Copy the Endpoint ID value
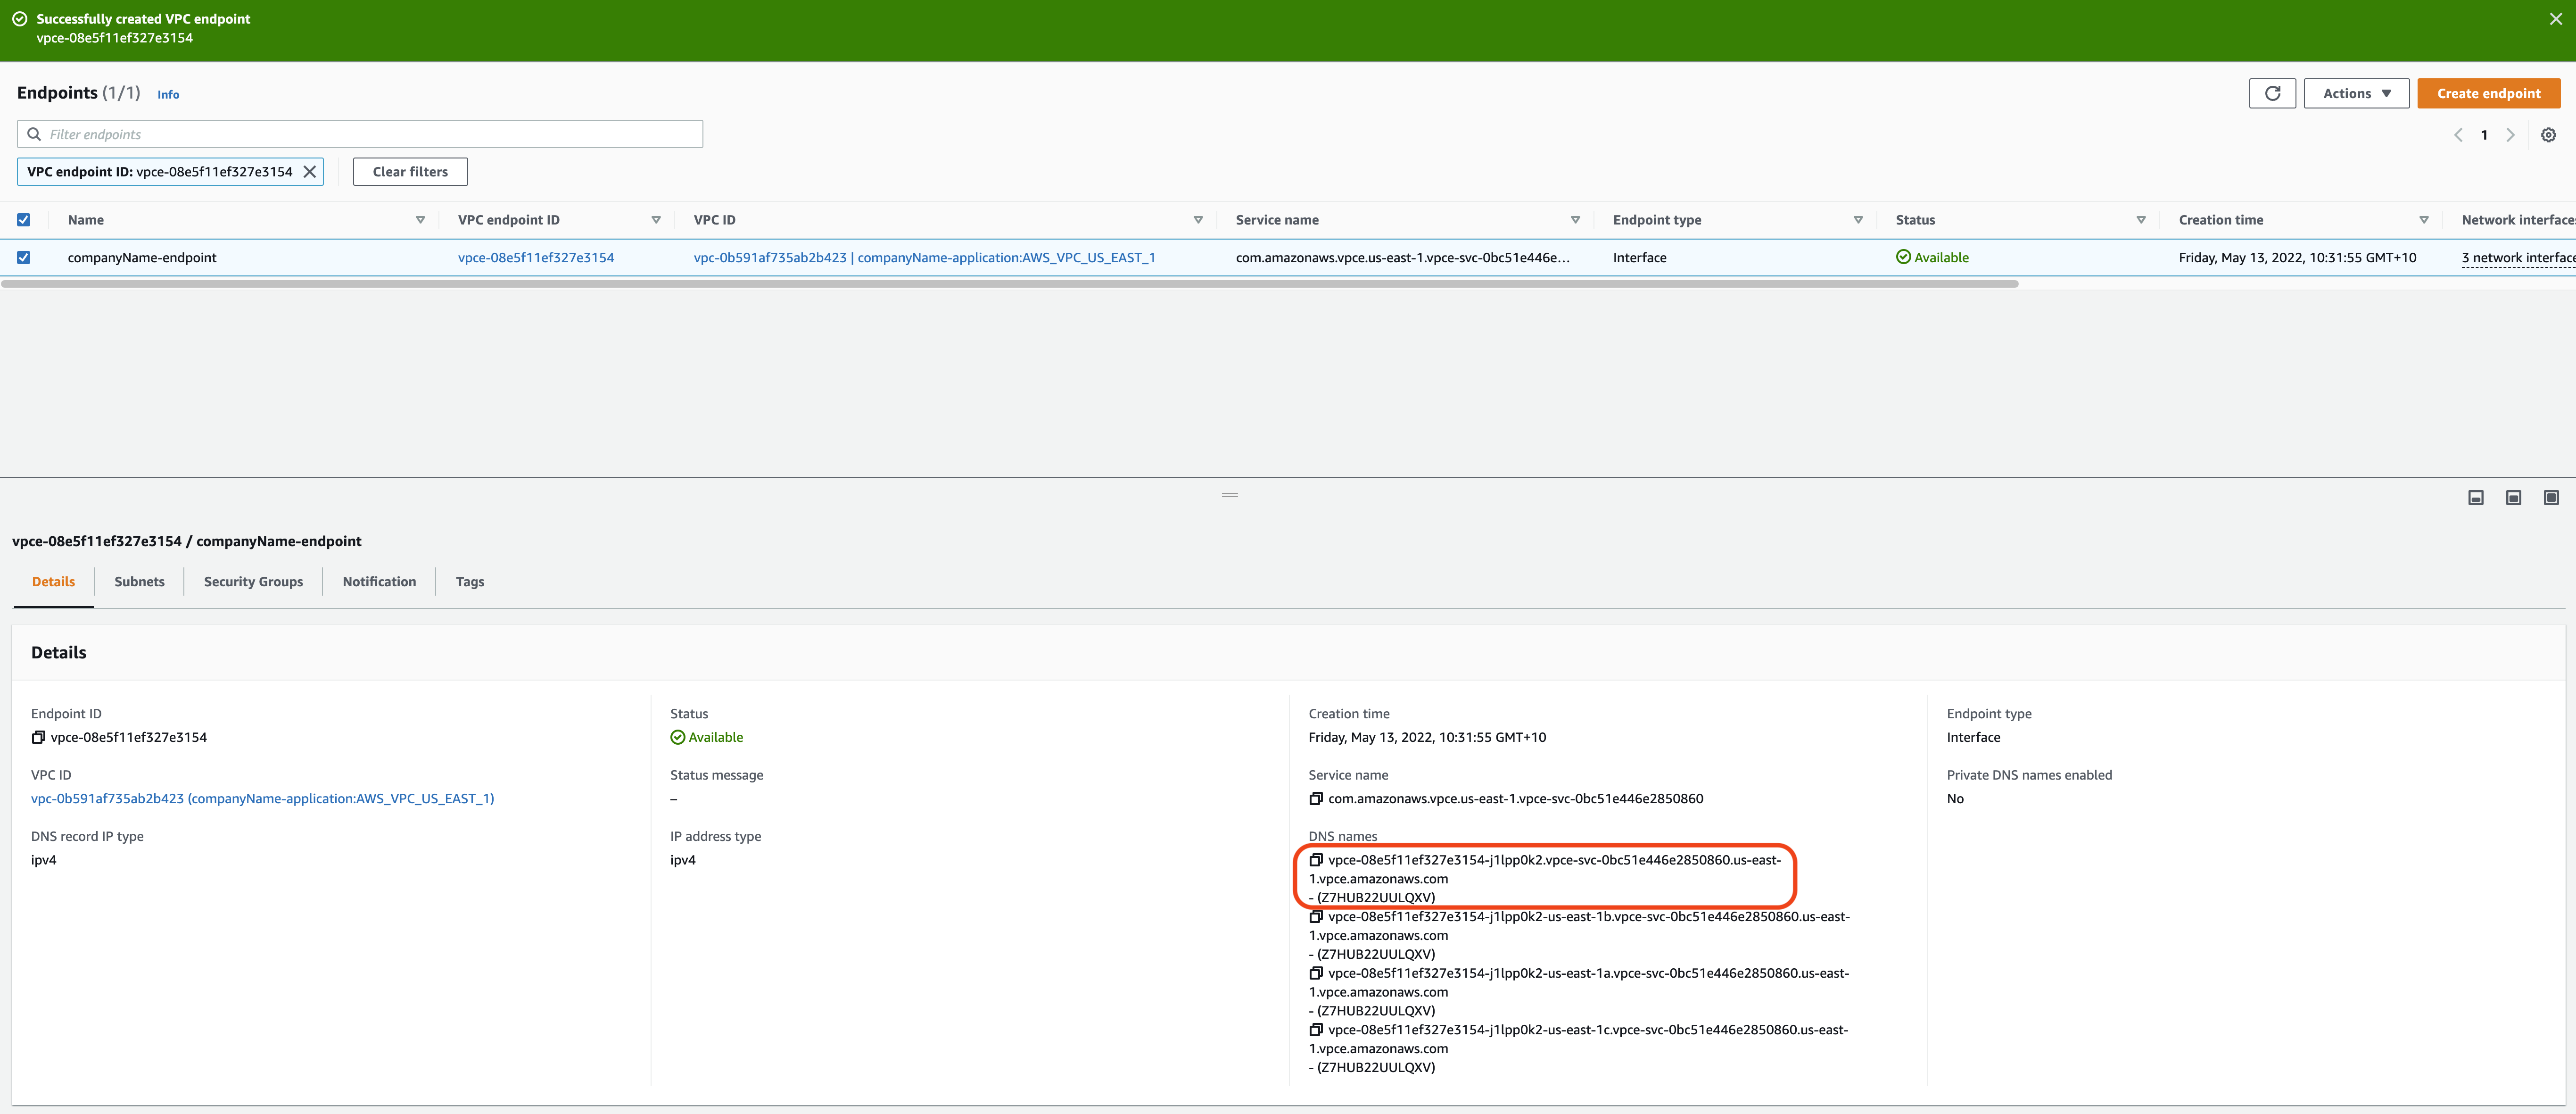Screen dimensions: 2576x1114 click(x=38, y=737)
